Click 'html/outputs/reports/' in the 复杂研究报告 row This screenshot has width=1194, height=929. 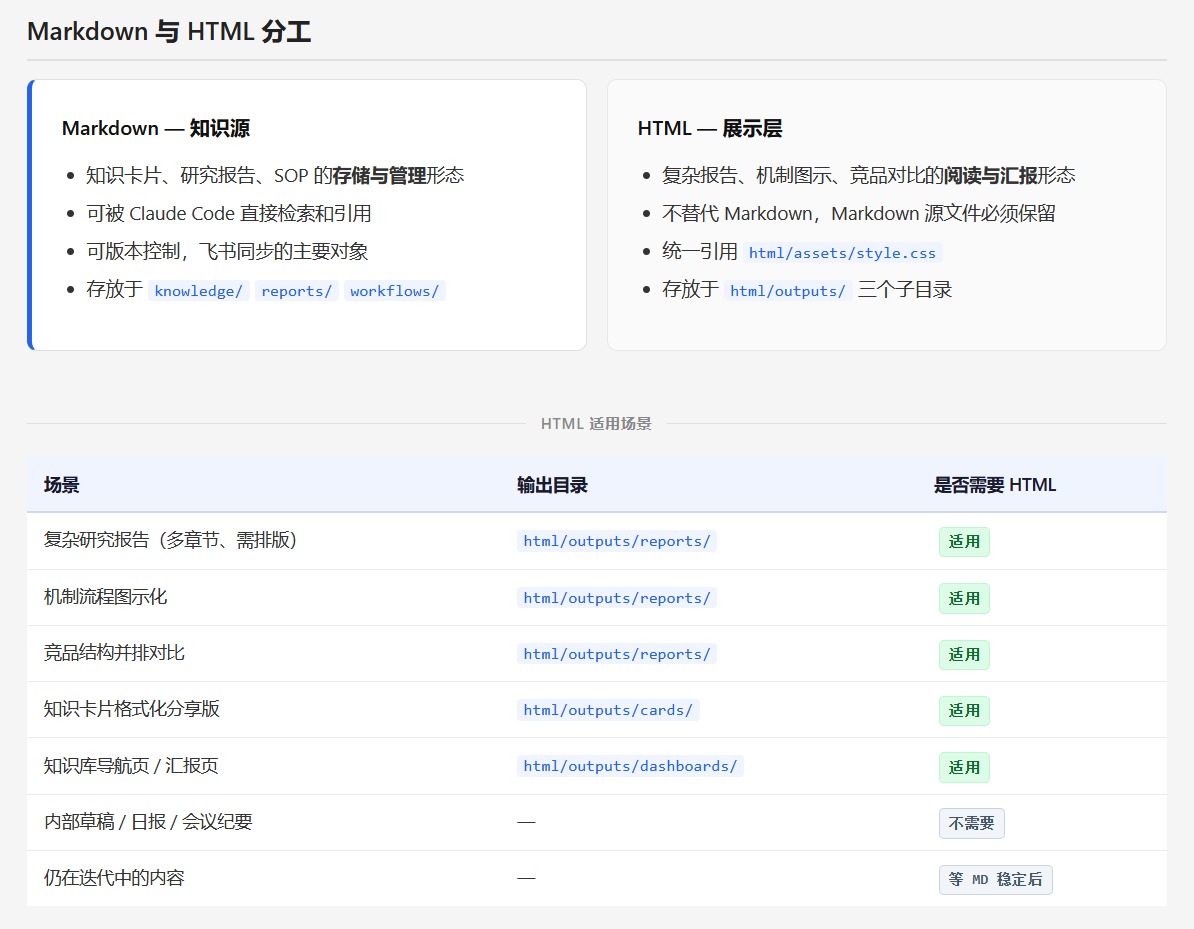(x=617, y=541)
